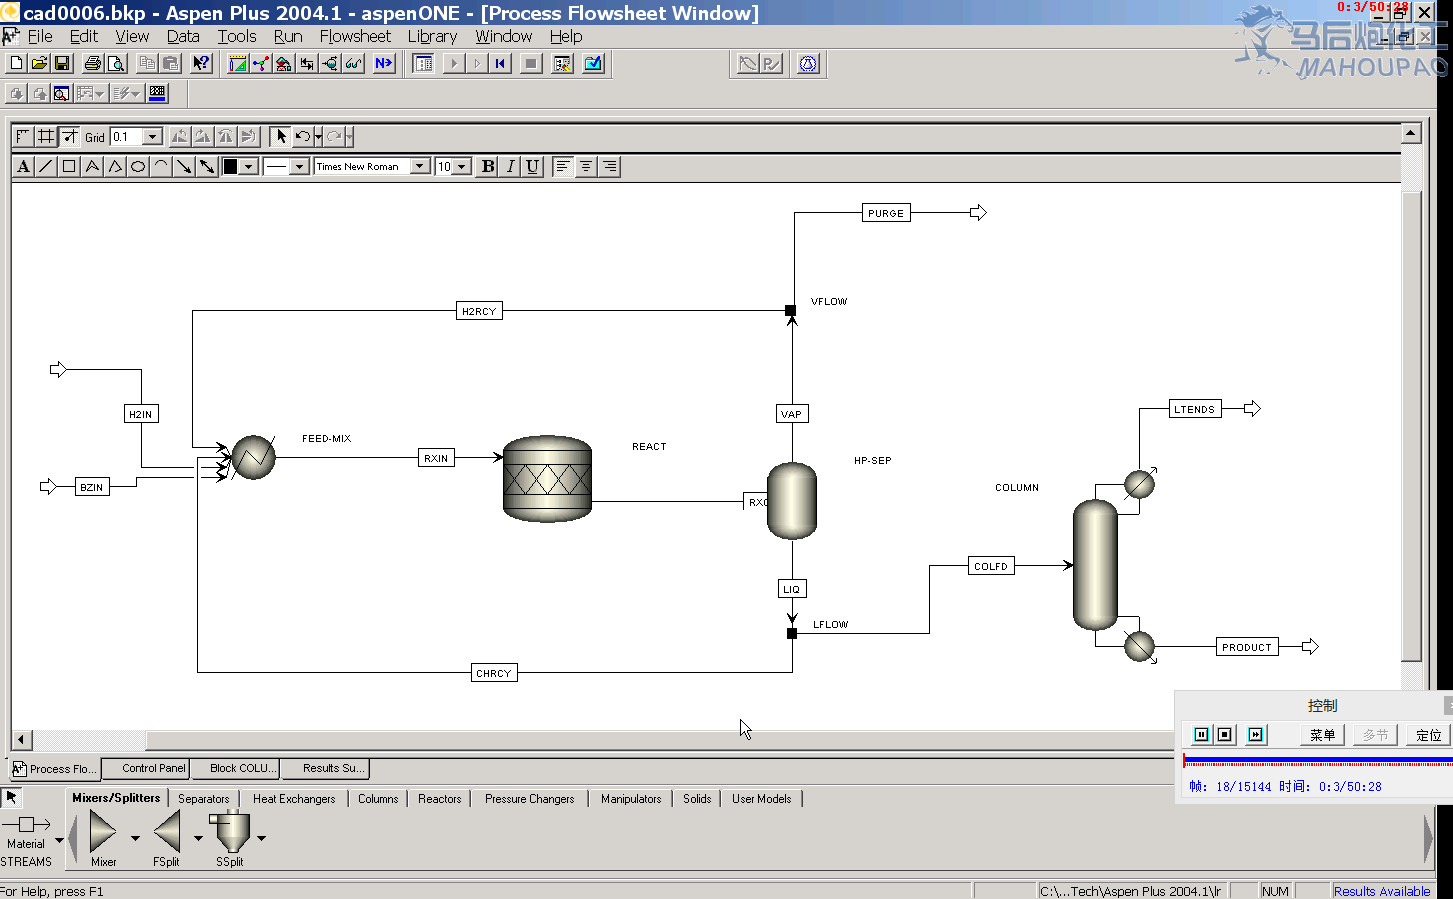Open the fill color dropdown arrow
The image size is (1453, 899).
(249, 166)
